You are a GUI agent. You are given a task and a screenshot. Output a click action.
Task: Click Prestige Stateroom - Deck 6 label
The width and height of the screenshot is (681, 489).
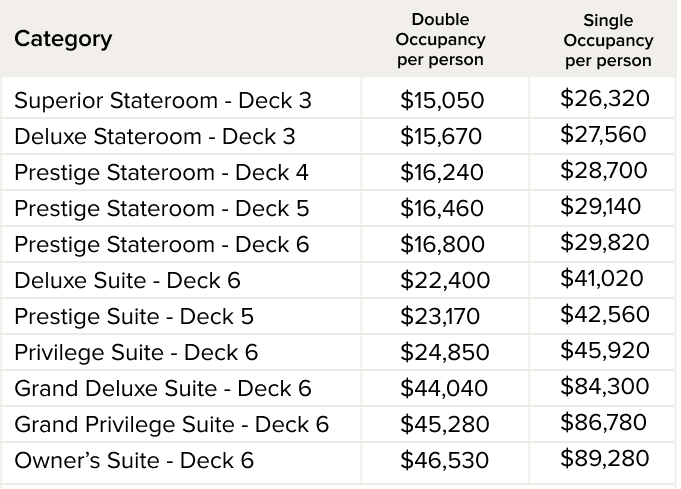point(161,245)
